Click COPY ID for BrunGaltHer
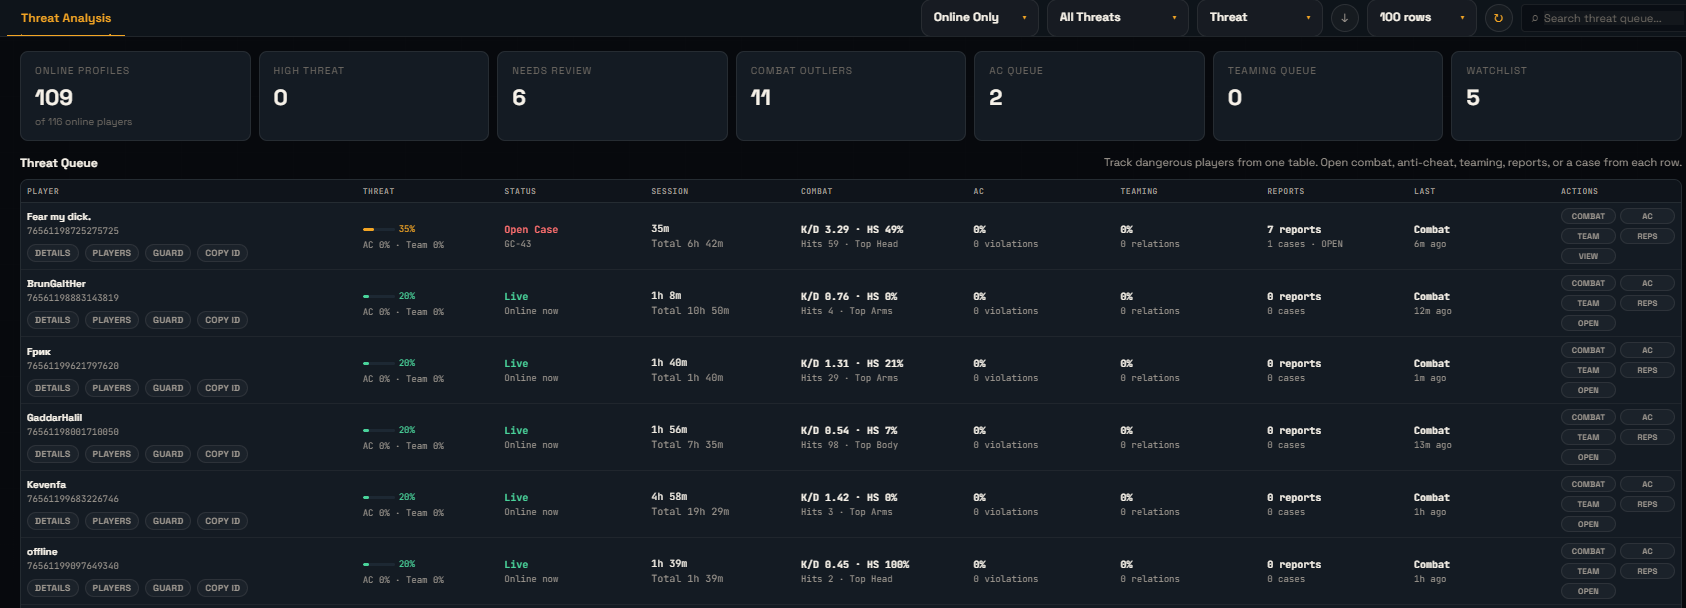This screenshot has width=1686, height=608. 222,320
